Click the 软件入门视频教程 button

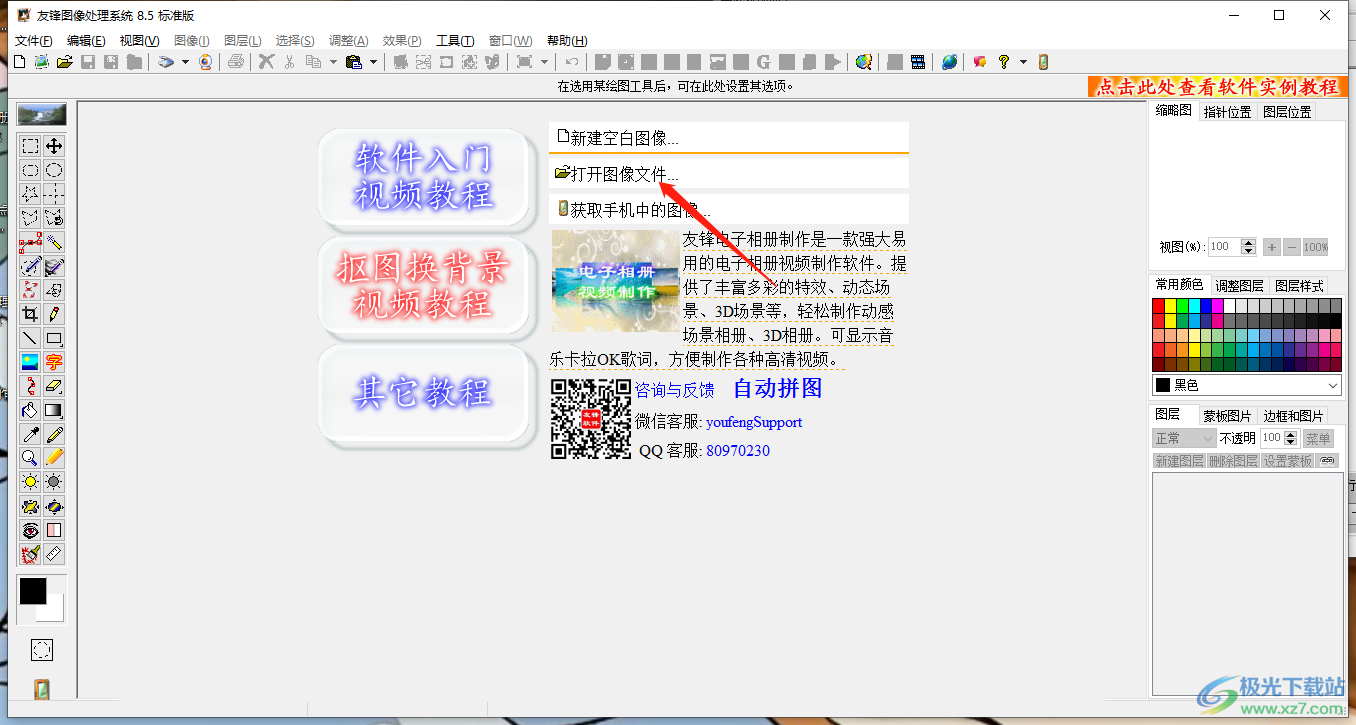tap(423, 177)
